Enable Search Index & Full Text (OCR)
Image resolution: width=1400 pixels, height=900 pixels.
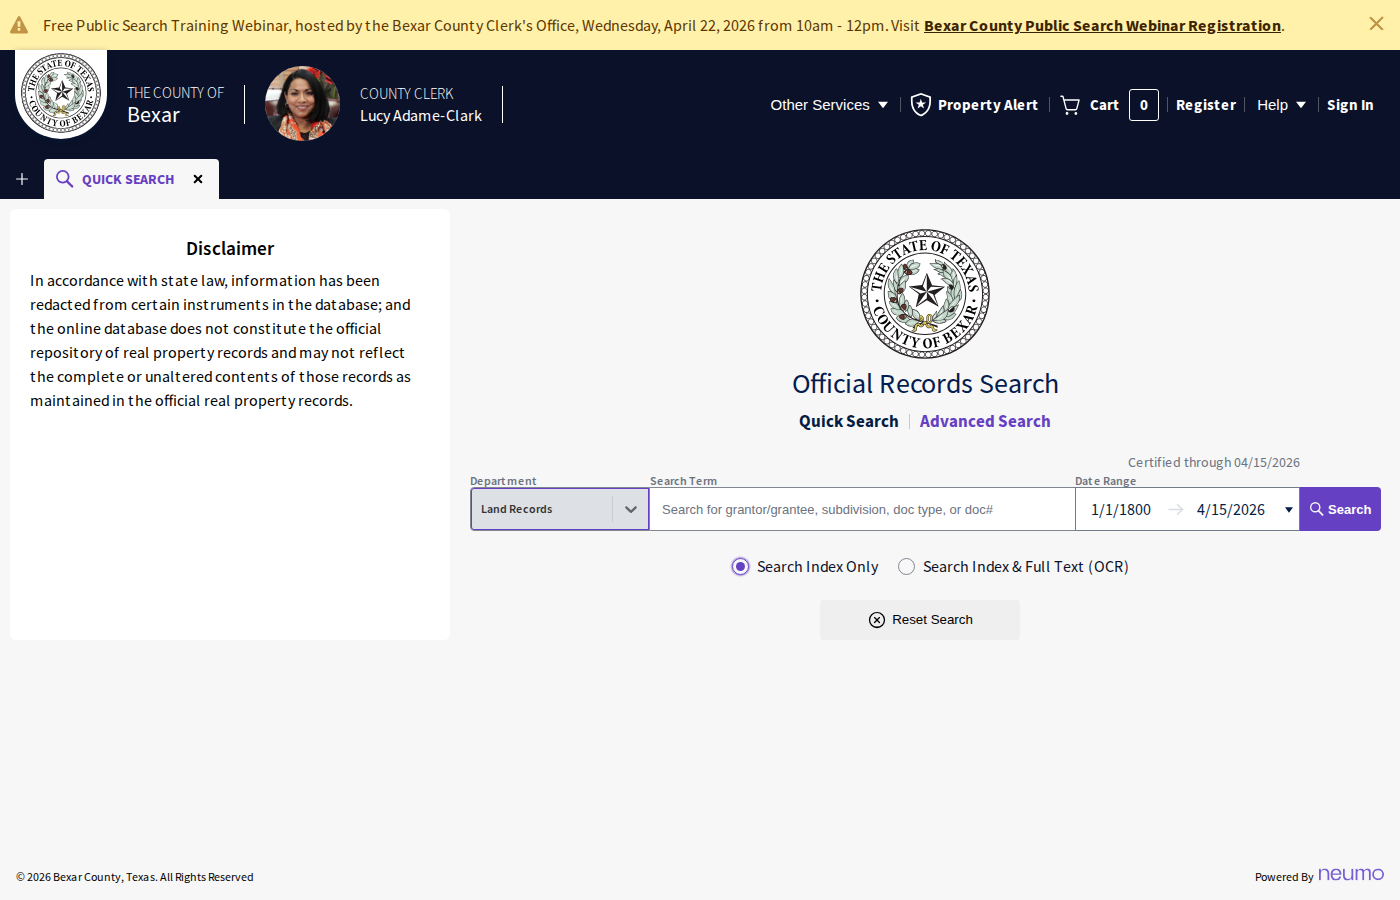tap(906, 566)
